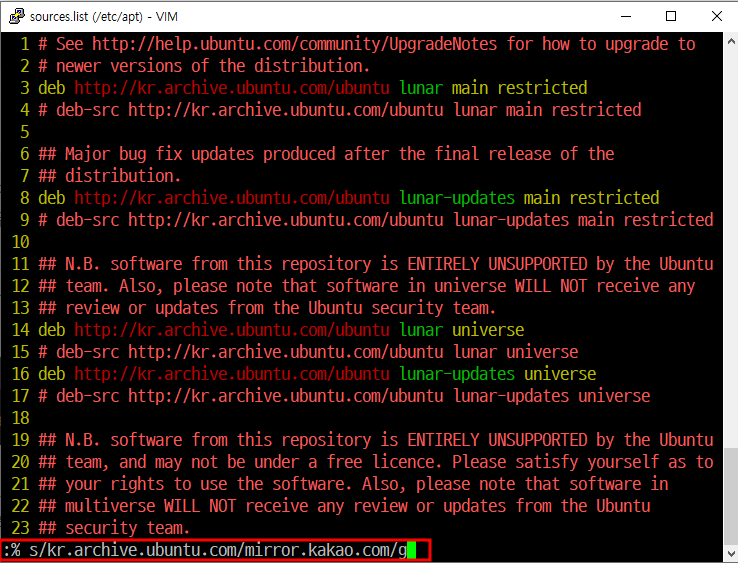Click 'Ubuntu security team.' on line 13
This screenshot has height=563, width=738.
[x=402, y=308]
